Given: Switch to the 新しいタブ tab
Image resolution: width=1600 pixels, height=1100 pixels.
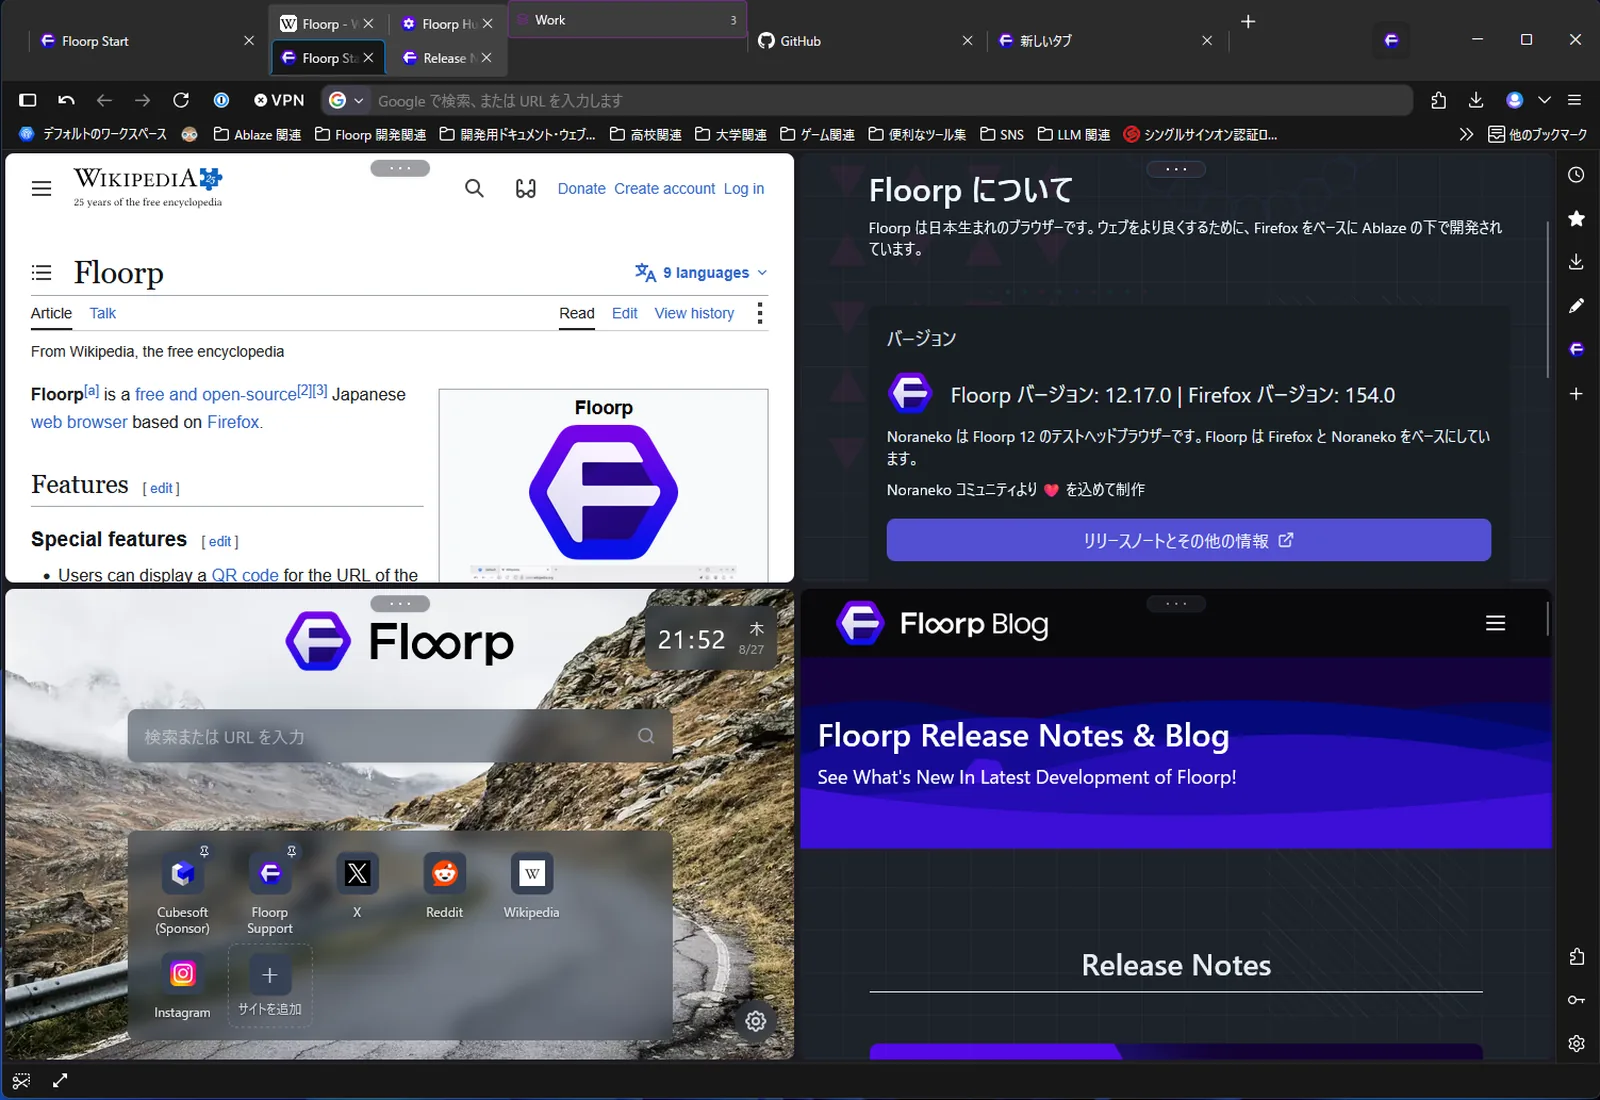Looking at the screenshot, I should click(x=1106, y=41).
